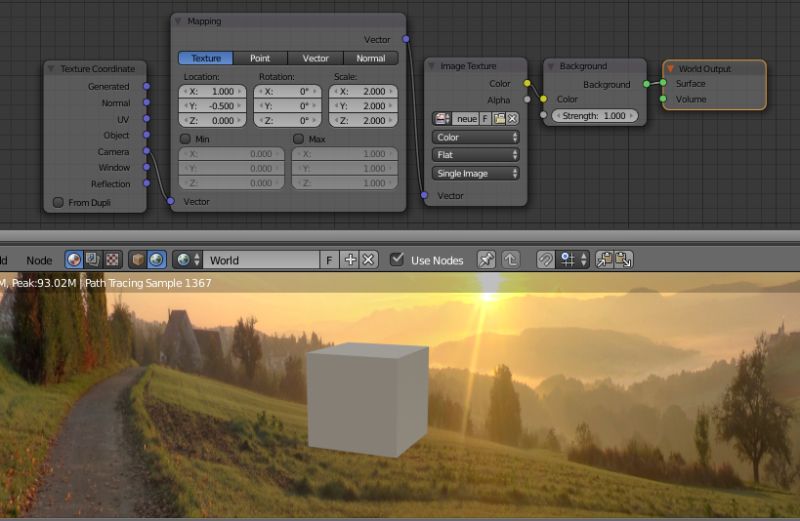Click the Reflection output socket

click(146, 183)
